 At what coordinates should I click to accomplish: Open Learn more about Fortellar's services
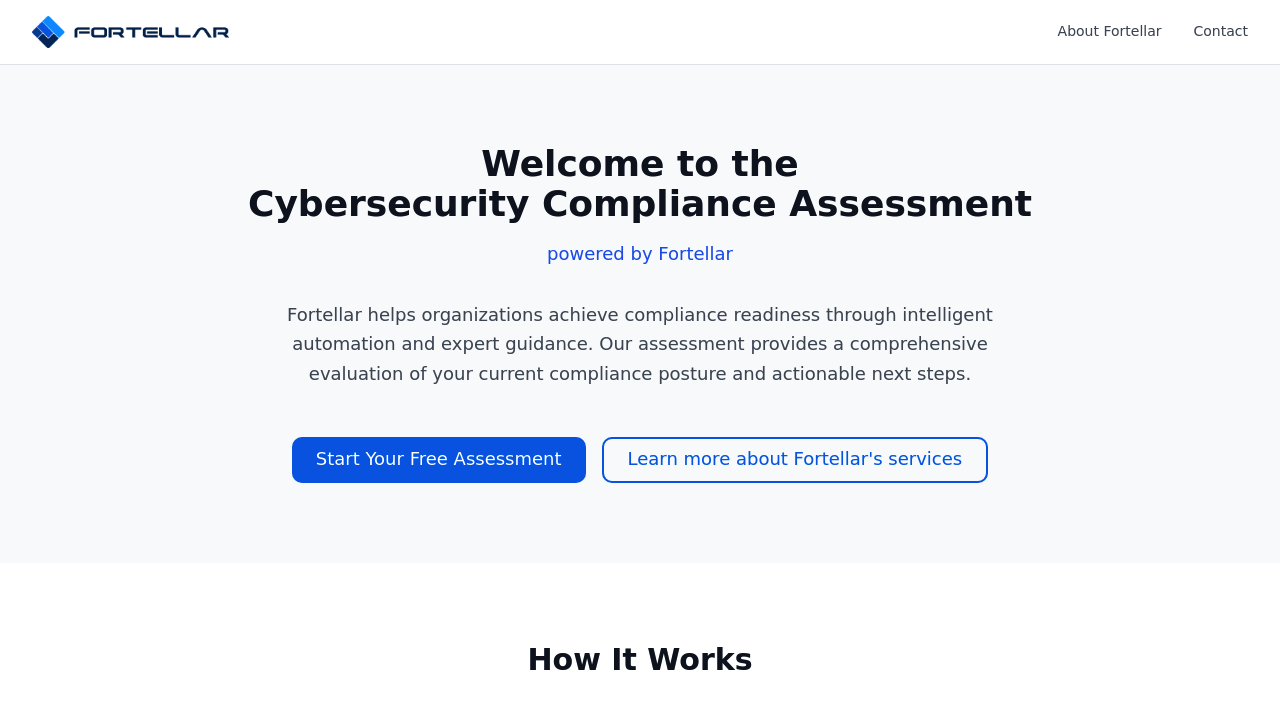tap(794, 460)
